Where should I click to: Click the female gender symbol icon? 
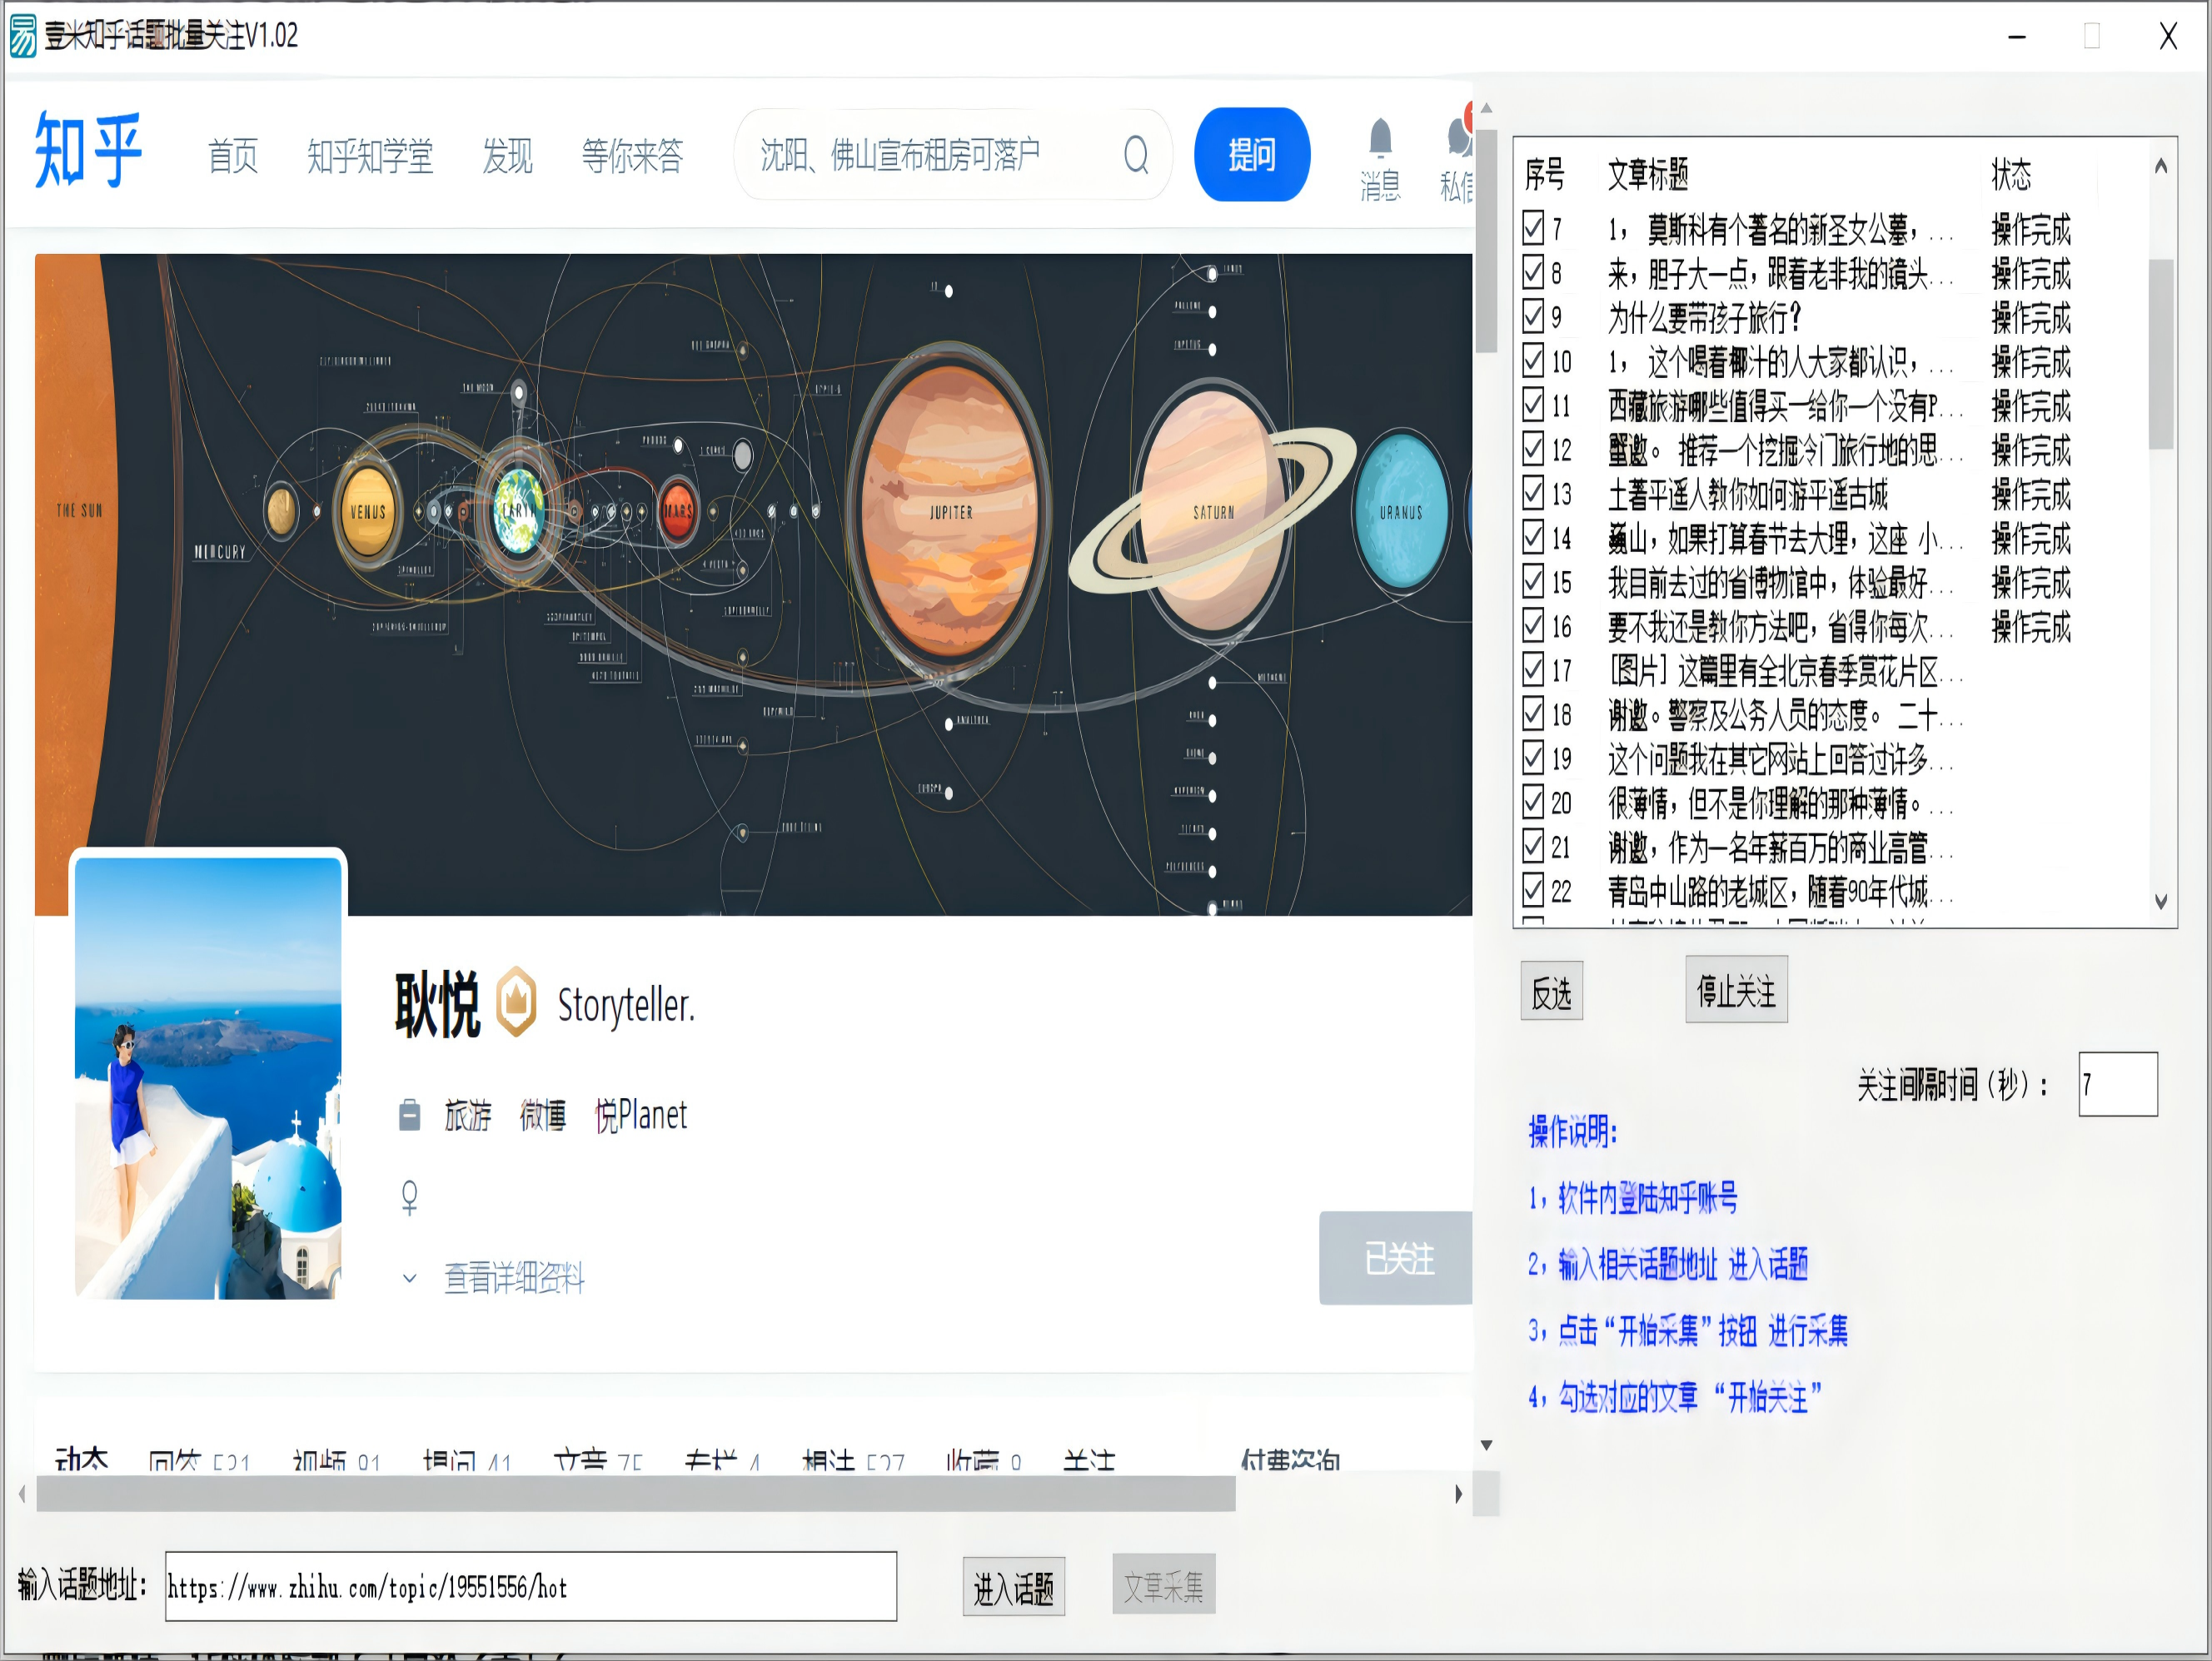click(x=409, y=1197)
